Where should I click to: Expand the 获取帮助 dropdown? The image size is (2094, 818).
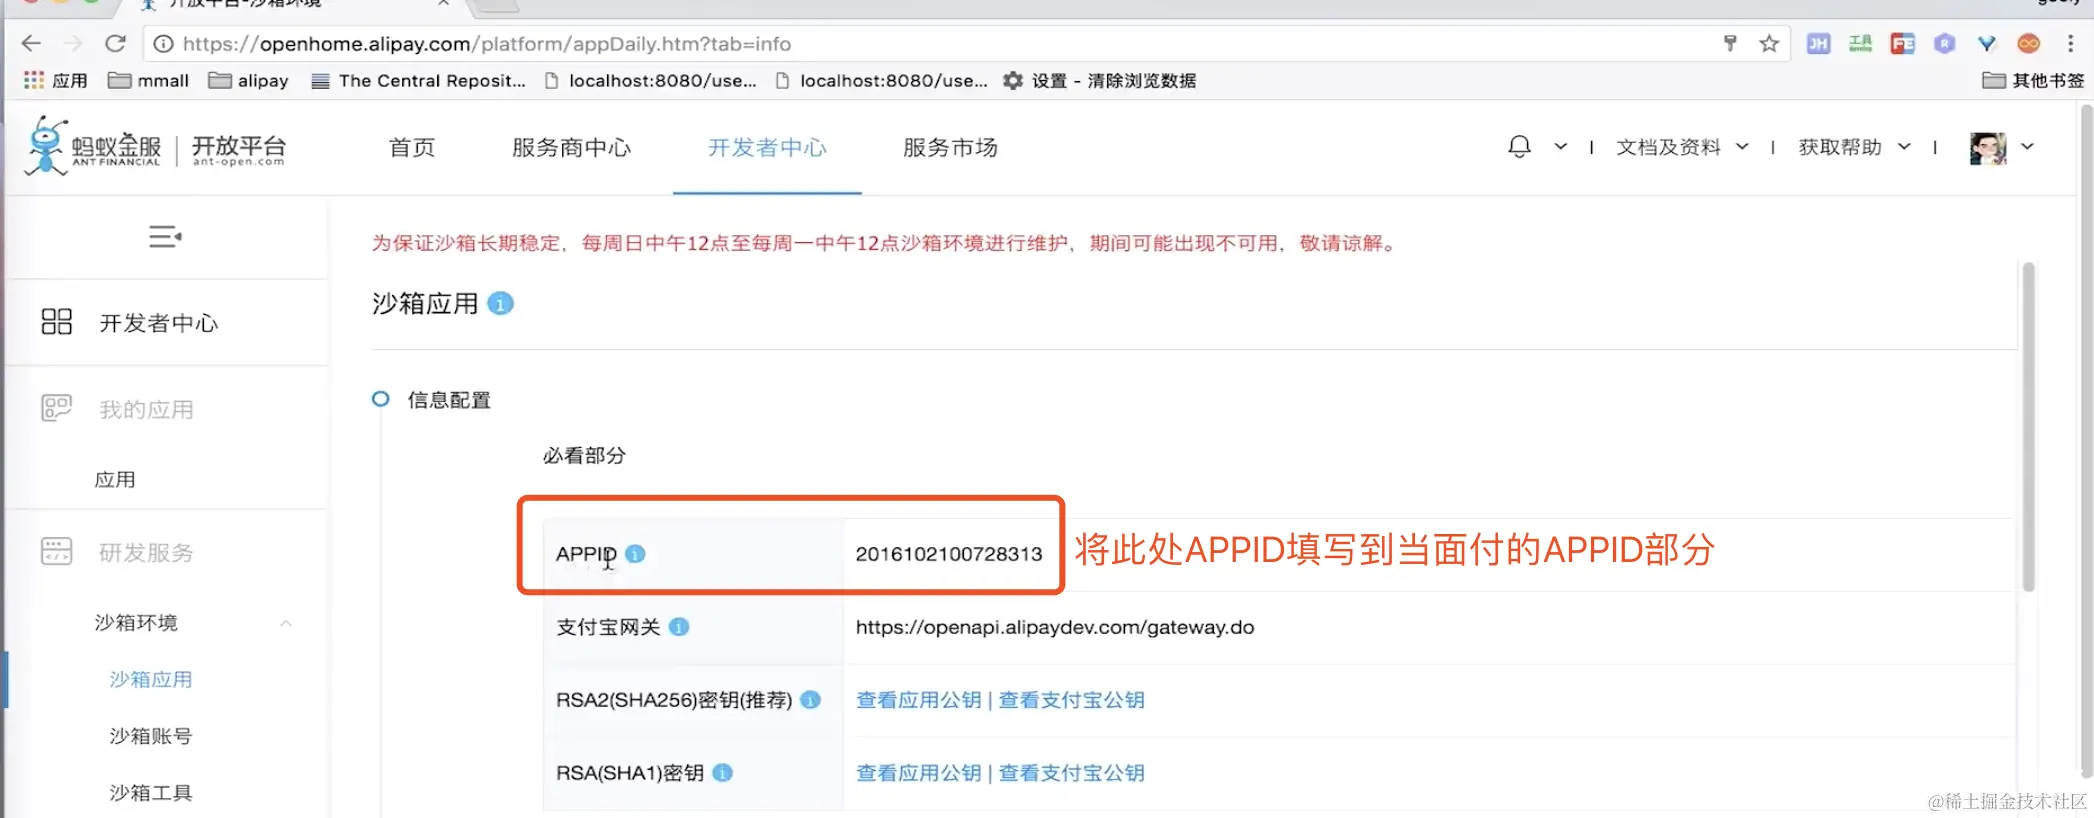click(1904, 147)
